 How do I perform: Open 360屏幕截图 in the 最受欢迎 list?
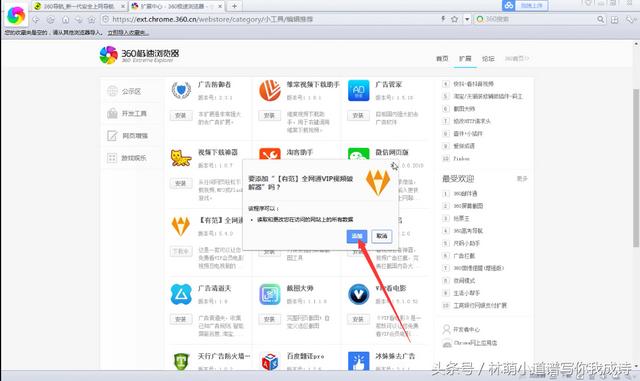(x=468, y=206)
